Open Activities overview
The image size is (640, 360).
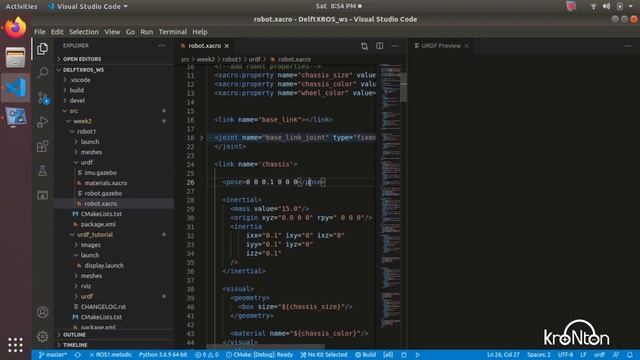pos(21,6)
